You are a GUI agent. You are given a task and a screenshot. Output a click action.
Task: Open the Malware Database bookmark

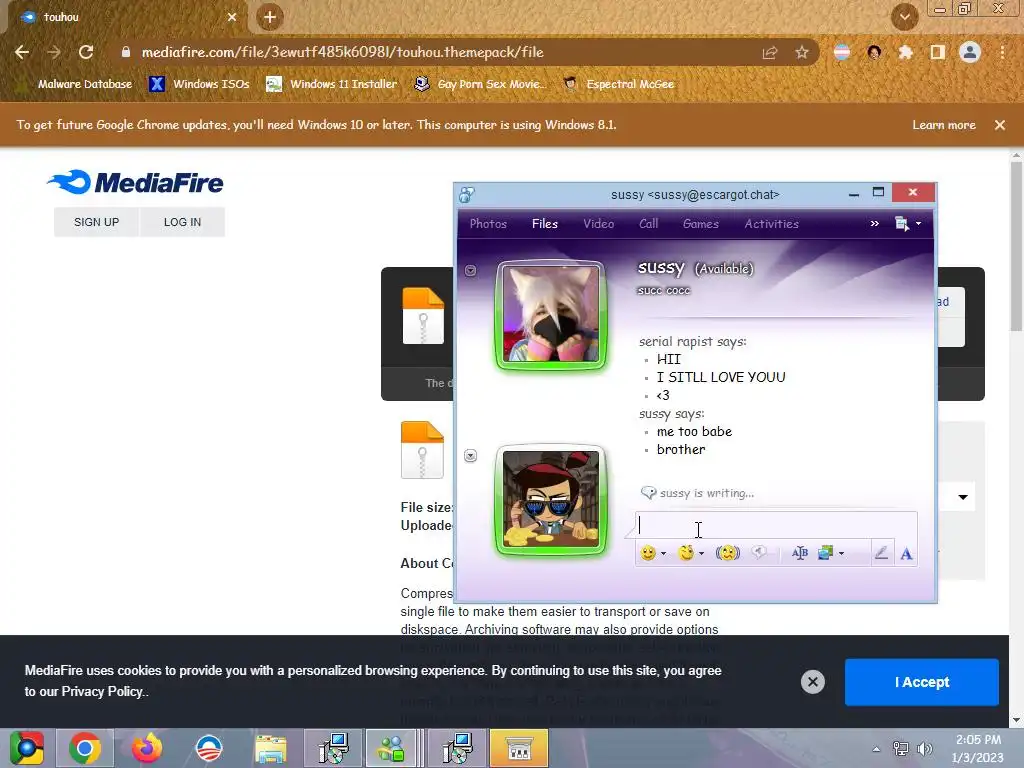tap(77, 84)
